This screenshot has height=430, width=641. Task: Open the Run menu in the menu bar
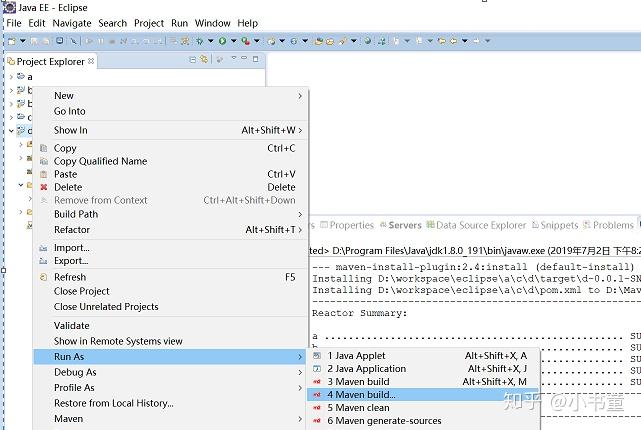[179, 23]
